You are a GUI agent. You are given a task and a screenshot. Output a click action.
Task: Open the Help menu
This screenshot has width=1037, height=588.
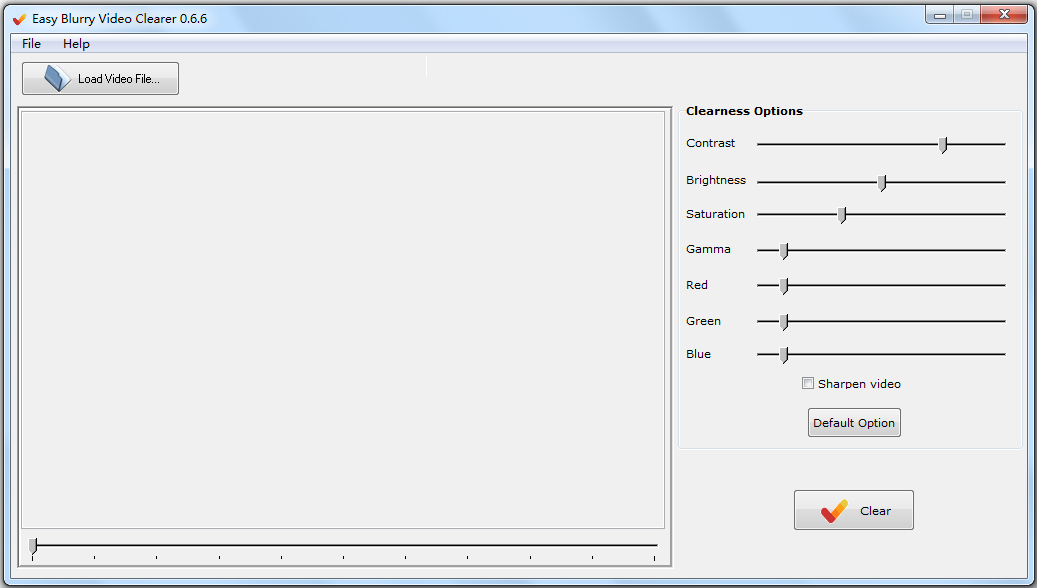pyautogui.click(x=76, y=44)
